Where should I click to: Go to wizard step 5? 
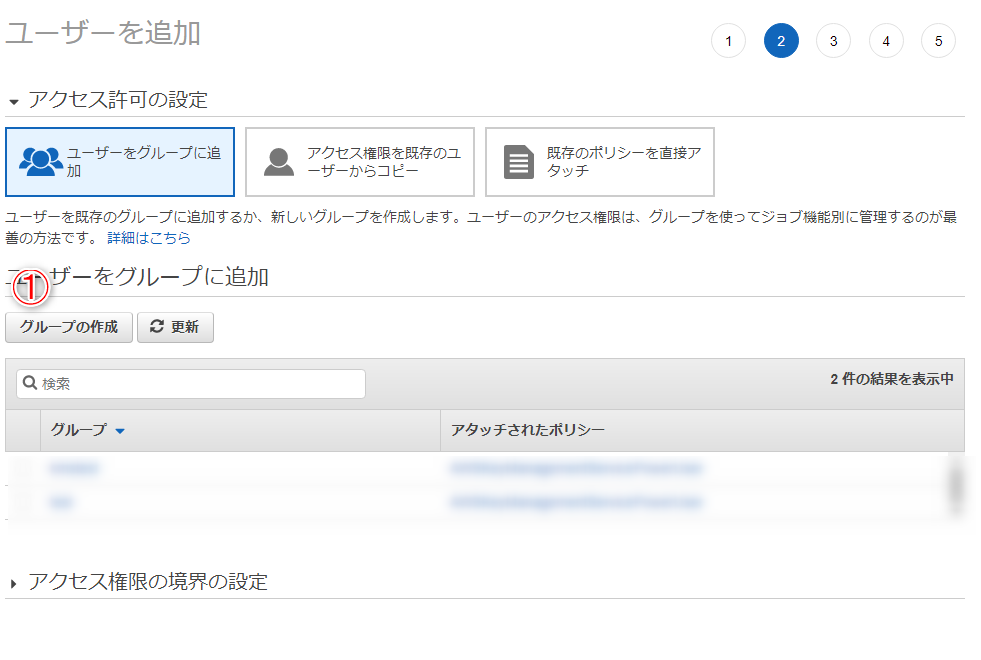[938, 41]
